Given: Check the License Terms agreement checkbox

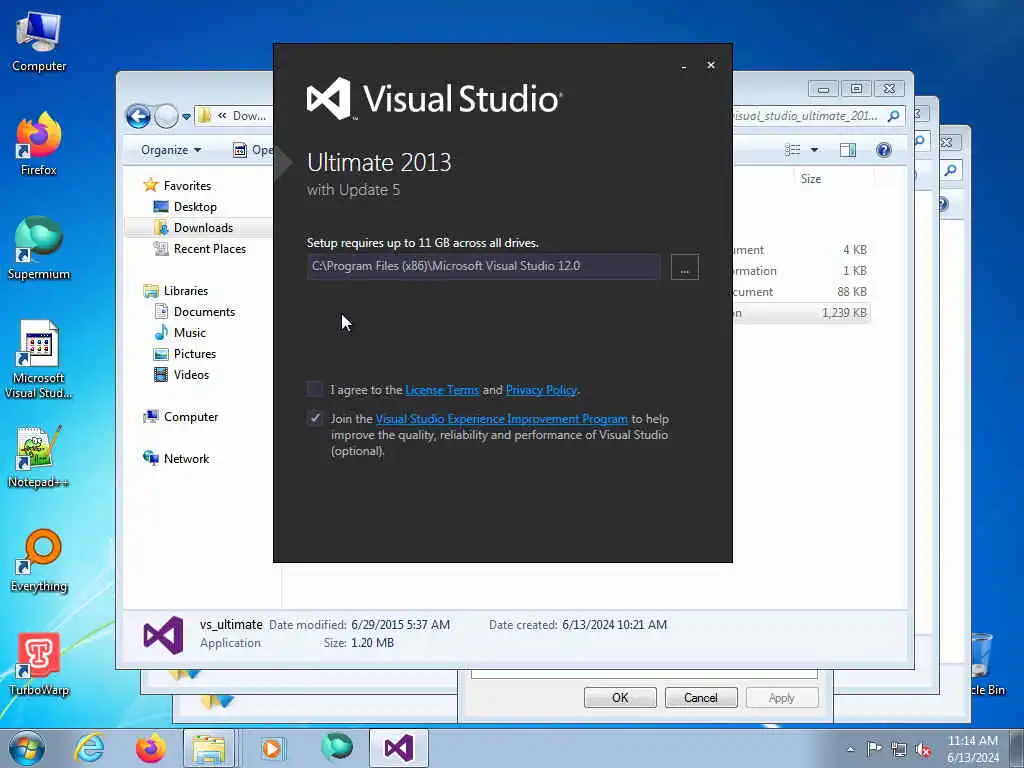Looking at the screenshot, I should 315,389.
